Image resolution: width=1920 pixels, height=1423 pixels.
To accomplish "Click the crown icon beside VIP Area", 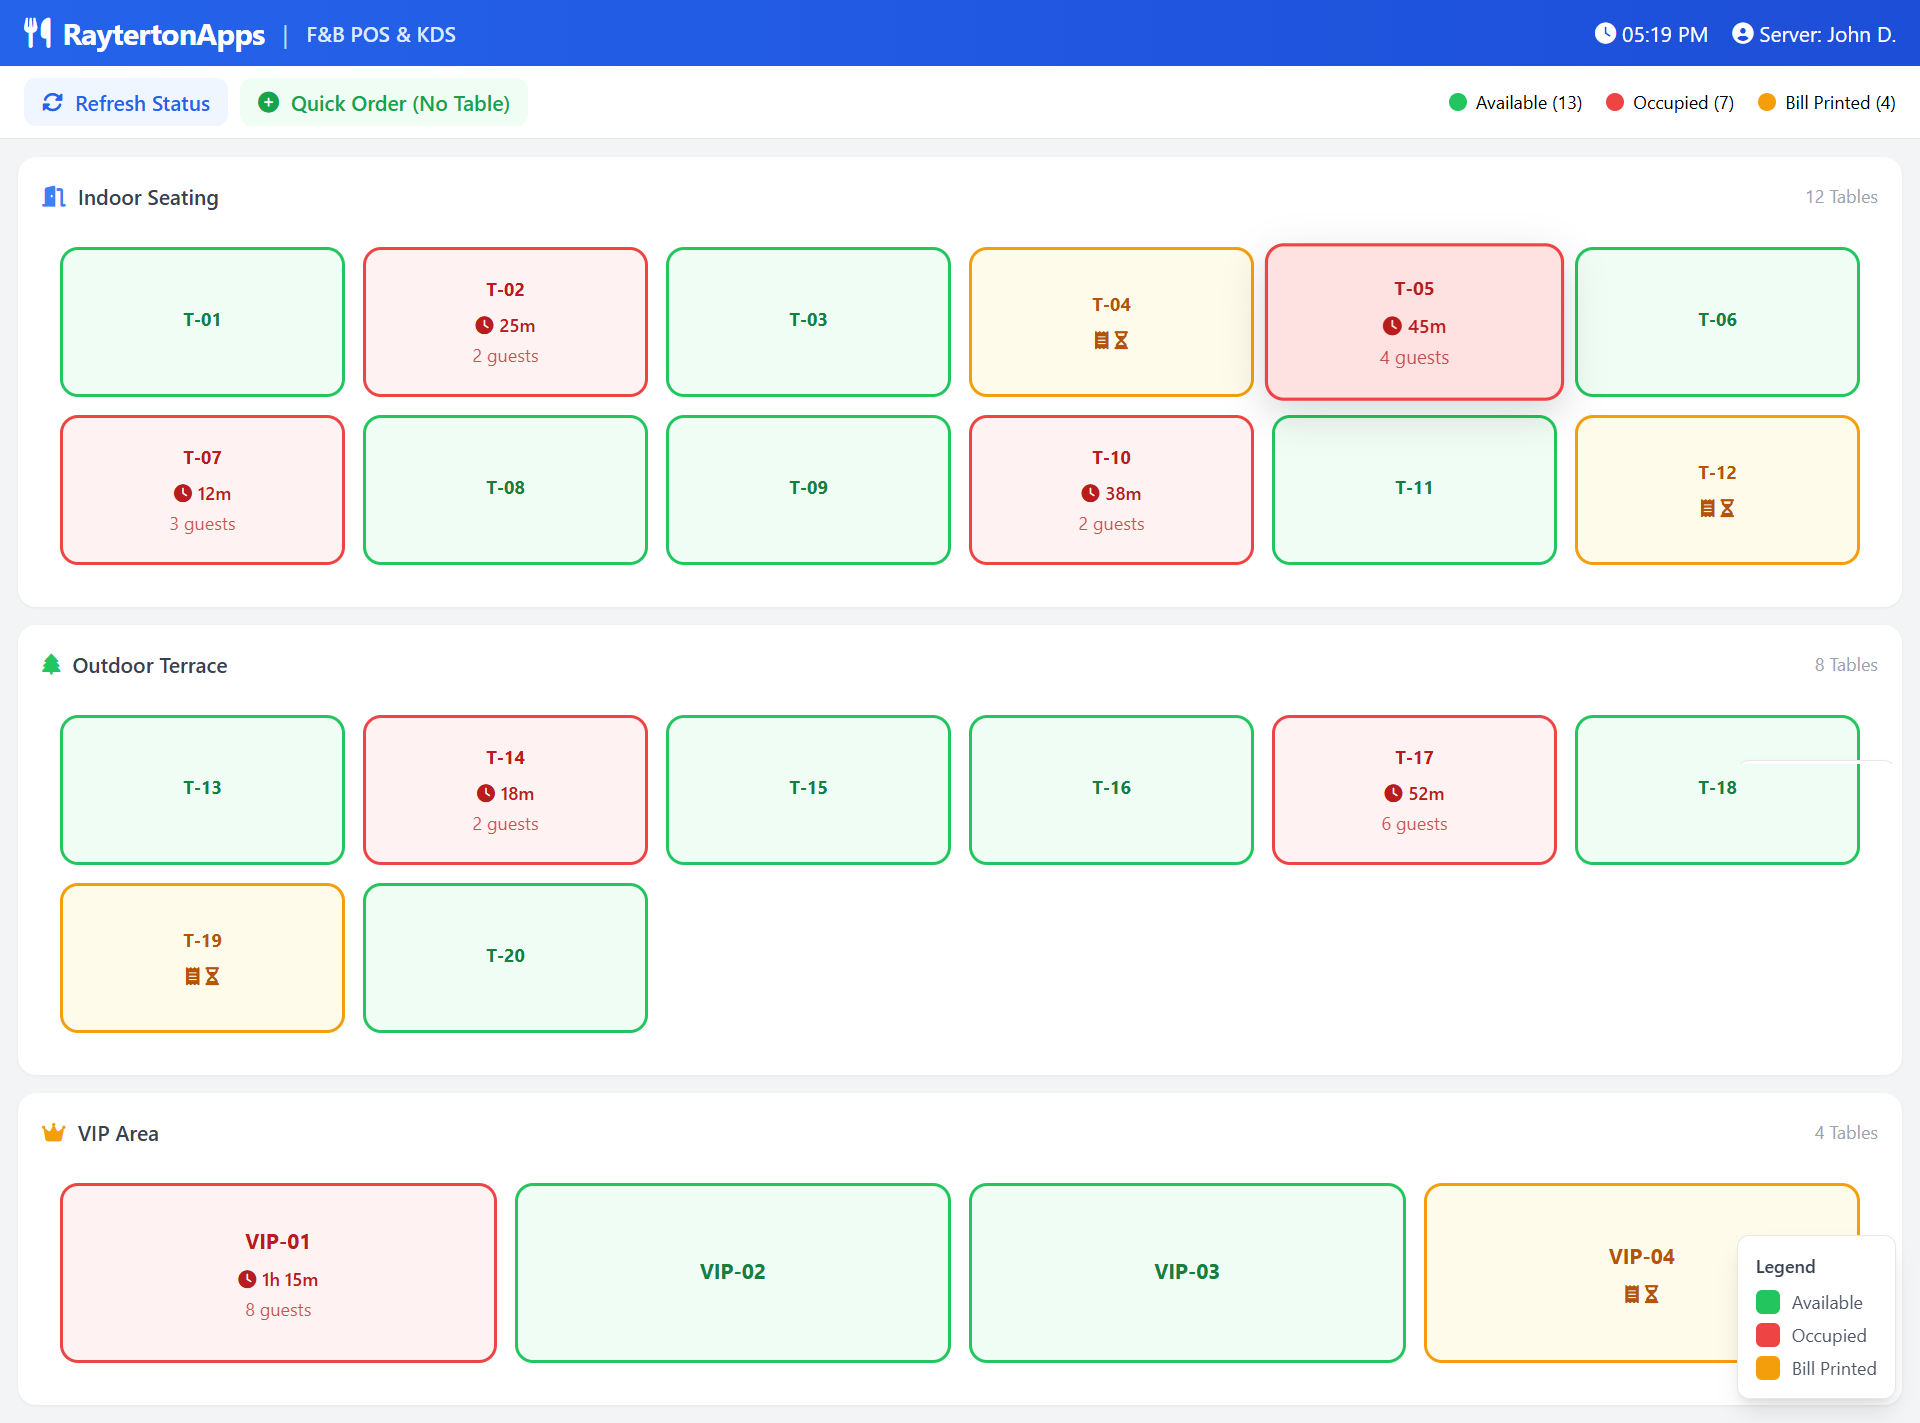I will tap(53, 1133).
